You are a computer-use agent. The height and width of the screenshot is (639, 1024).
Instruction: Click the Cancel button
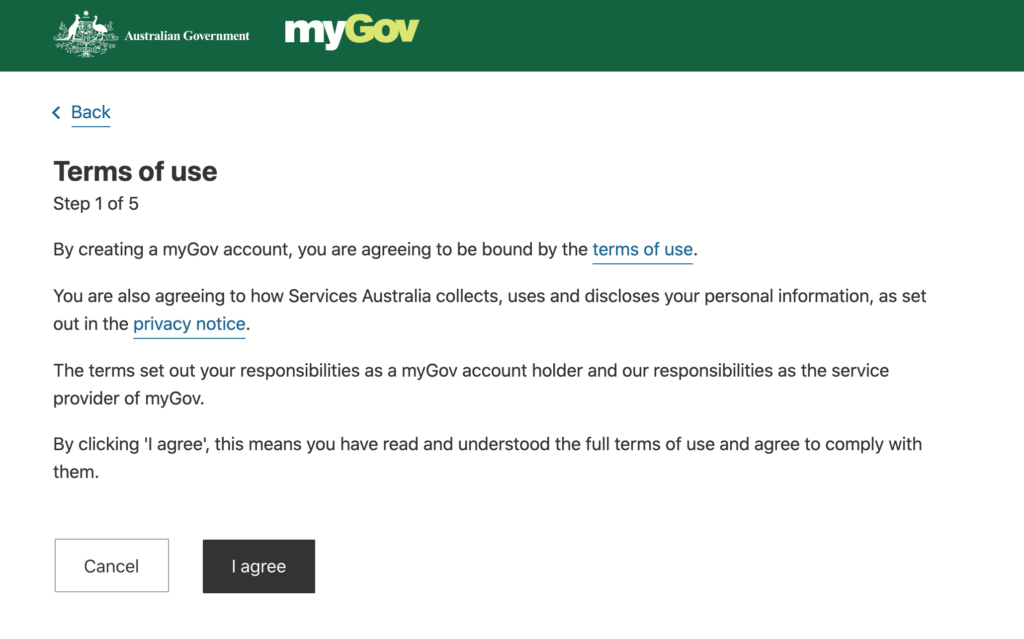[x=112, y=566]
